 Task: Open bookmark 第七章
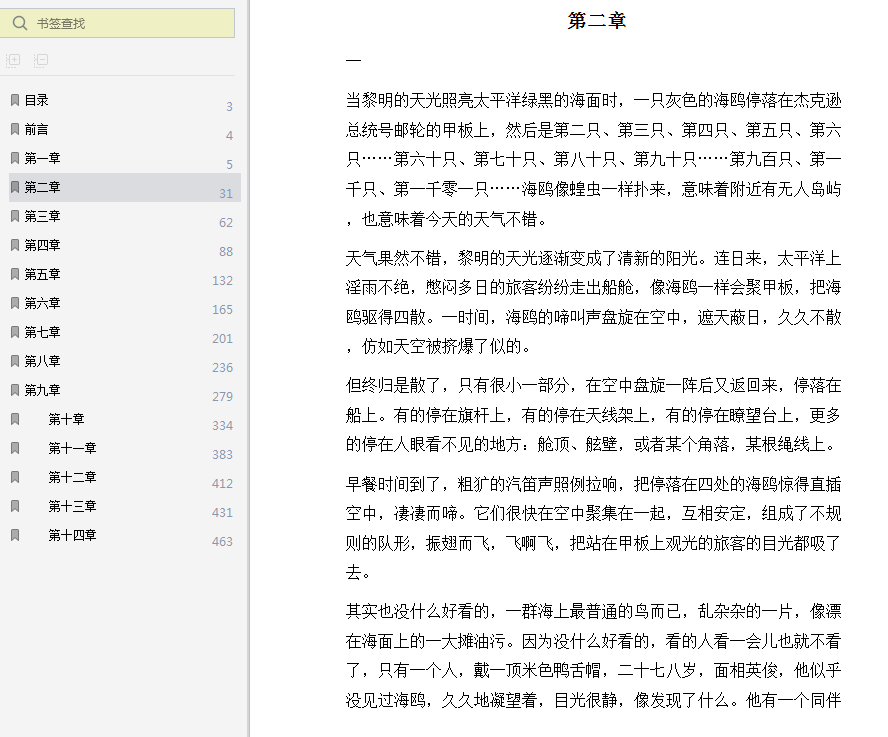click(x=42, y=332)
